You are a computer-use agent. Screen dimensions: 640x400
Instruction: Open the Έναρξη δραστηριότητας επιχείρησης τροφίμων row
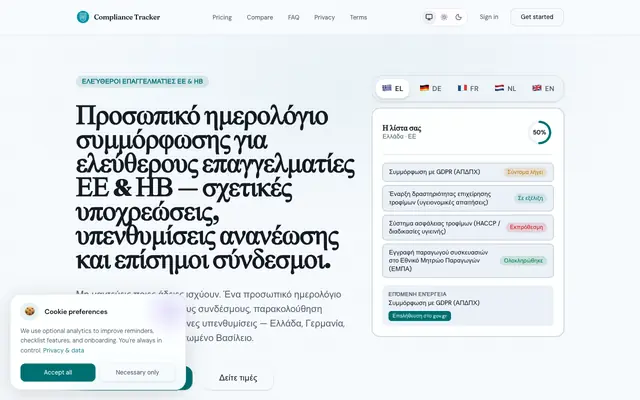tap(468, 198)
